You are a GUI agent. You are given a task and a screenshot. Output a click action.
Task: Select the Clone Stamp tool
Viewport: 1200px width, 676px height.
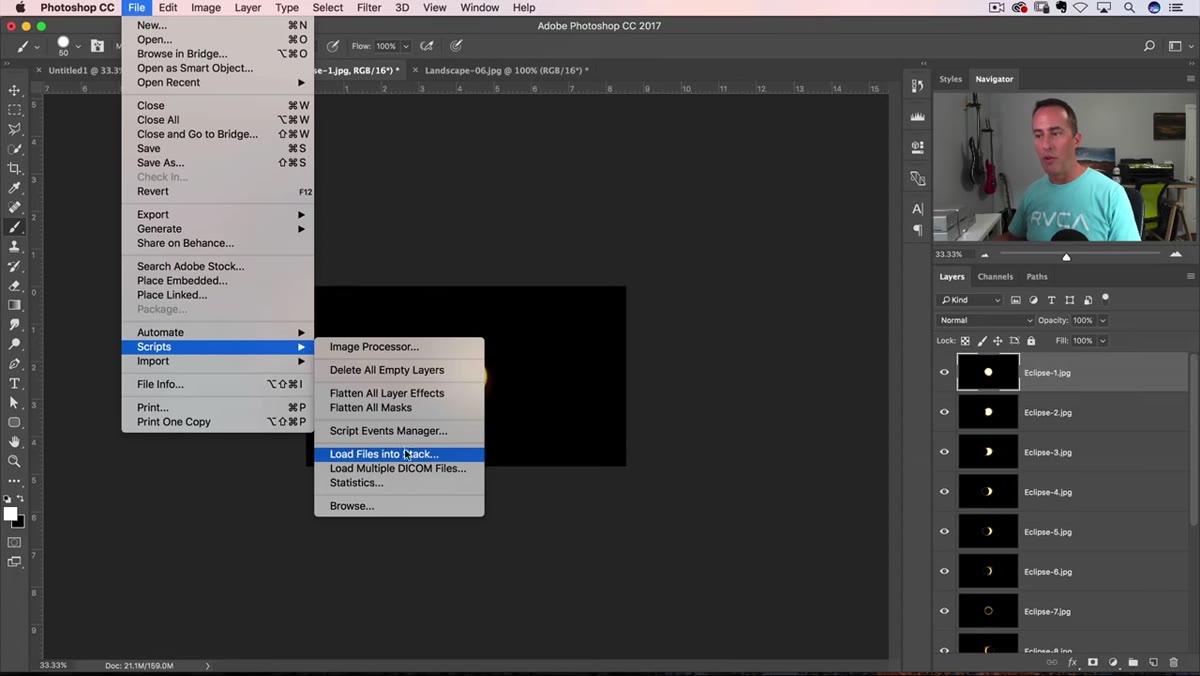click(14, 246)
